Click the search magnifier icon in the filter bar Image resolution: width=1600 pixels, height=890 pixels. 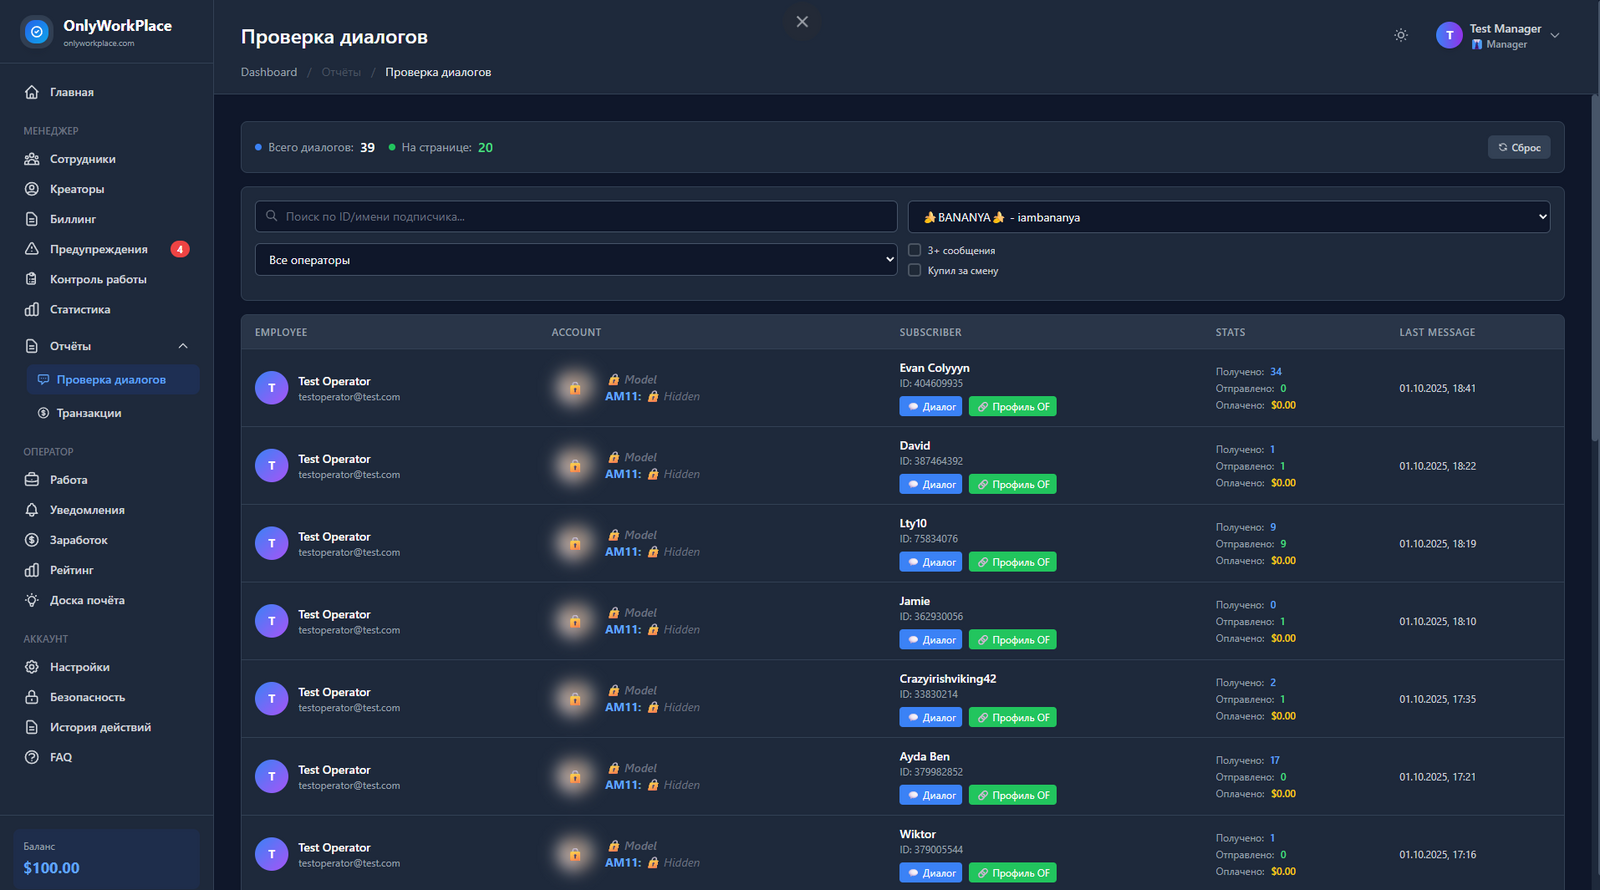[272, 216]
